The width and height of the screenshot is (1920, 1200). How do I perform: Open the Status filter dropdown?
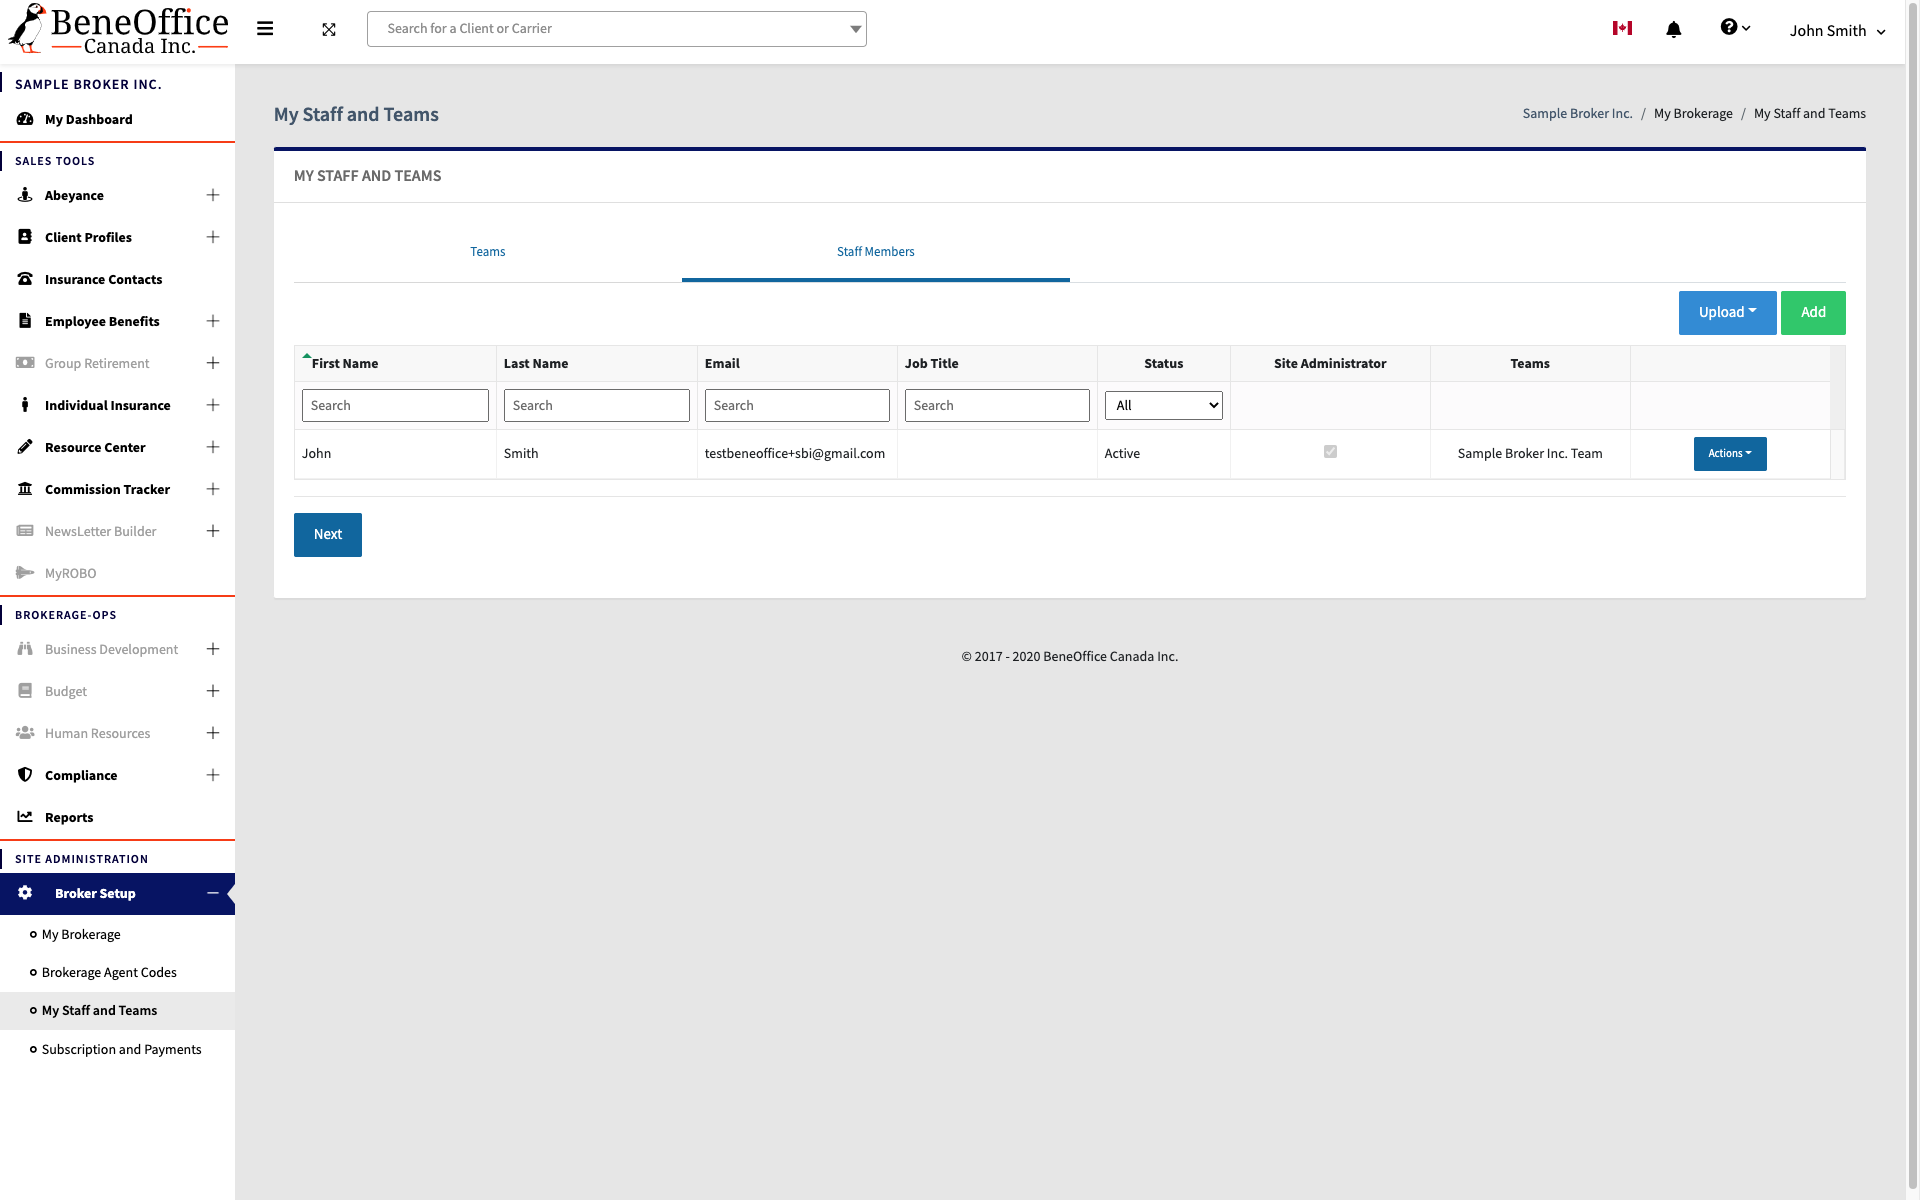(x=1163, y=405)
